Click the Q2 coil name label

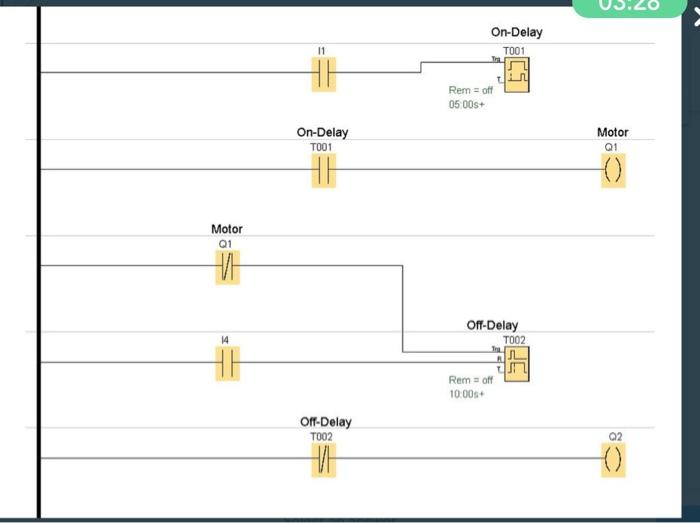615,437
